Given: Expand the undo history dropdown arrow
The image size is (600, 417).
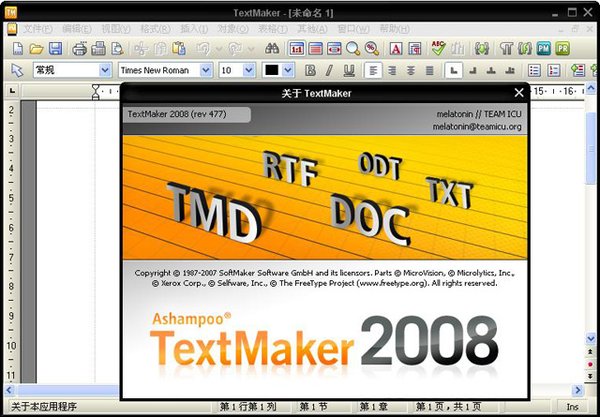Looking at the screenshot, I should (218, 49).
